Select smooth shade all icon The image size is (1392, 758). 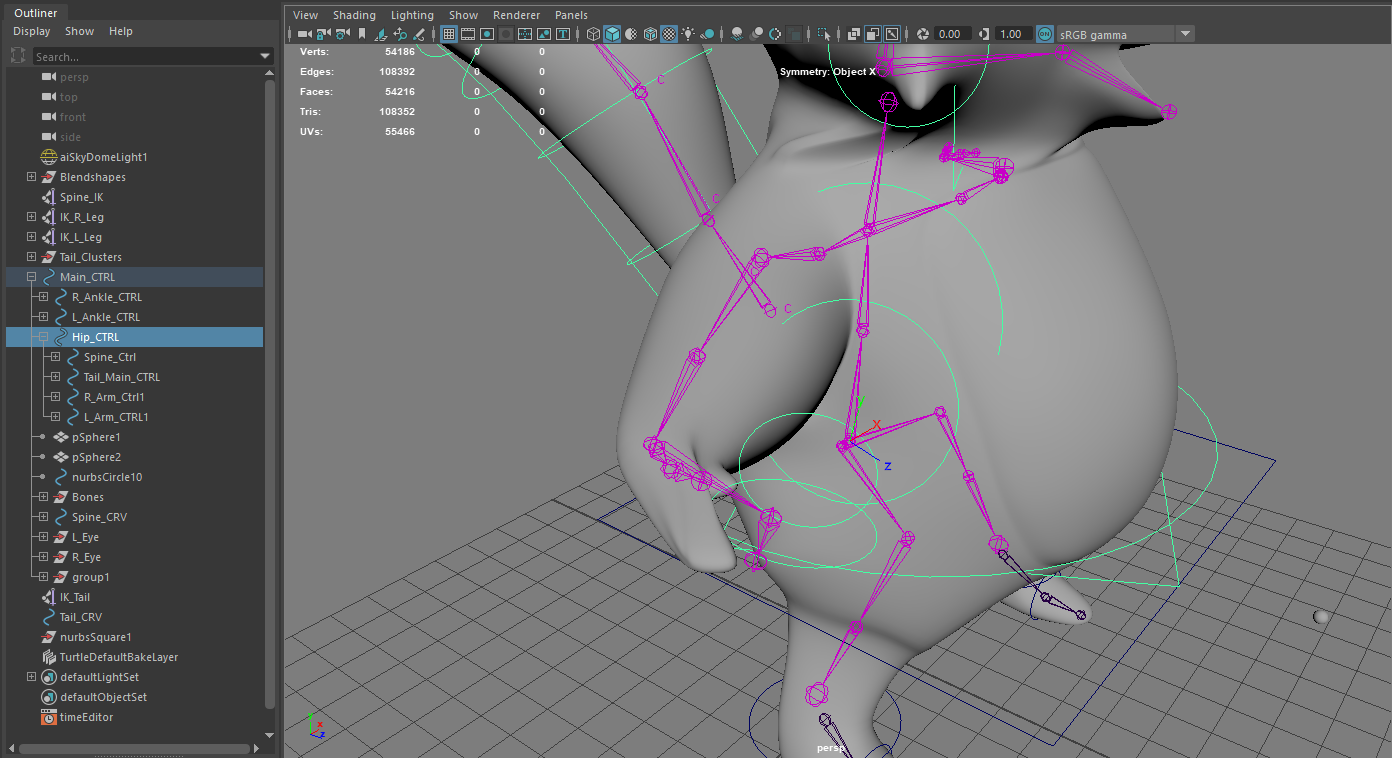(x=612, y=33)
